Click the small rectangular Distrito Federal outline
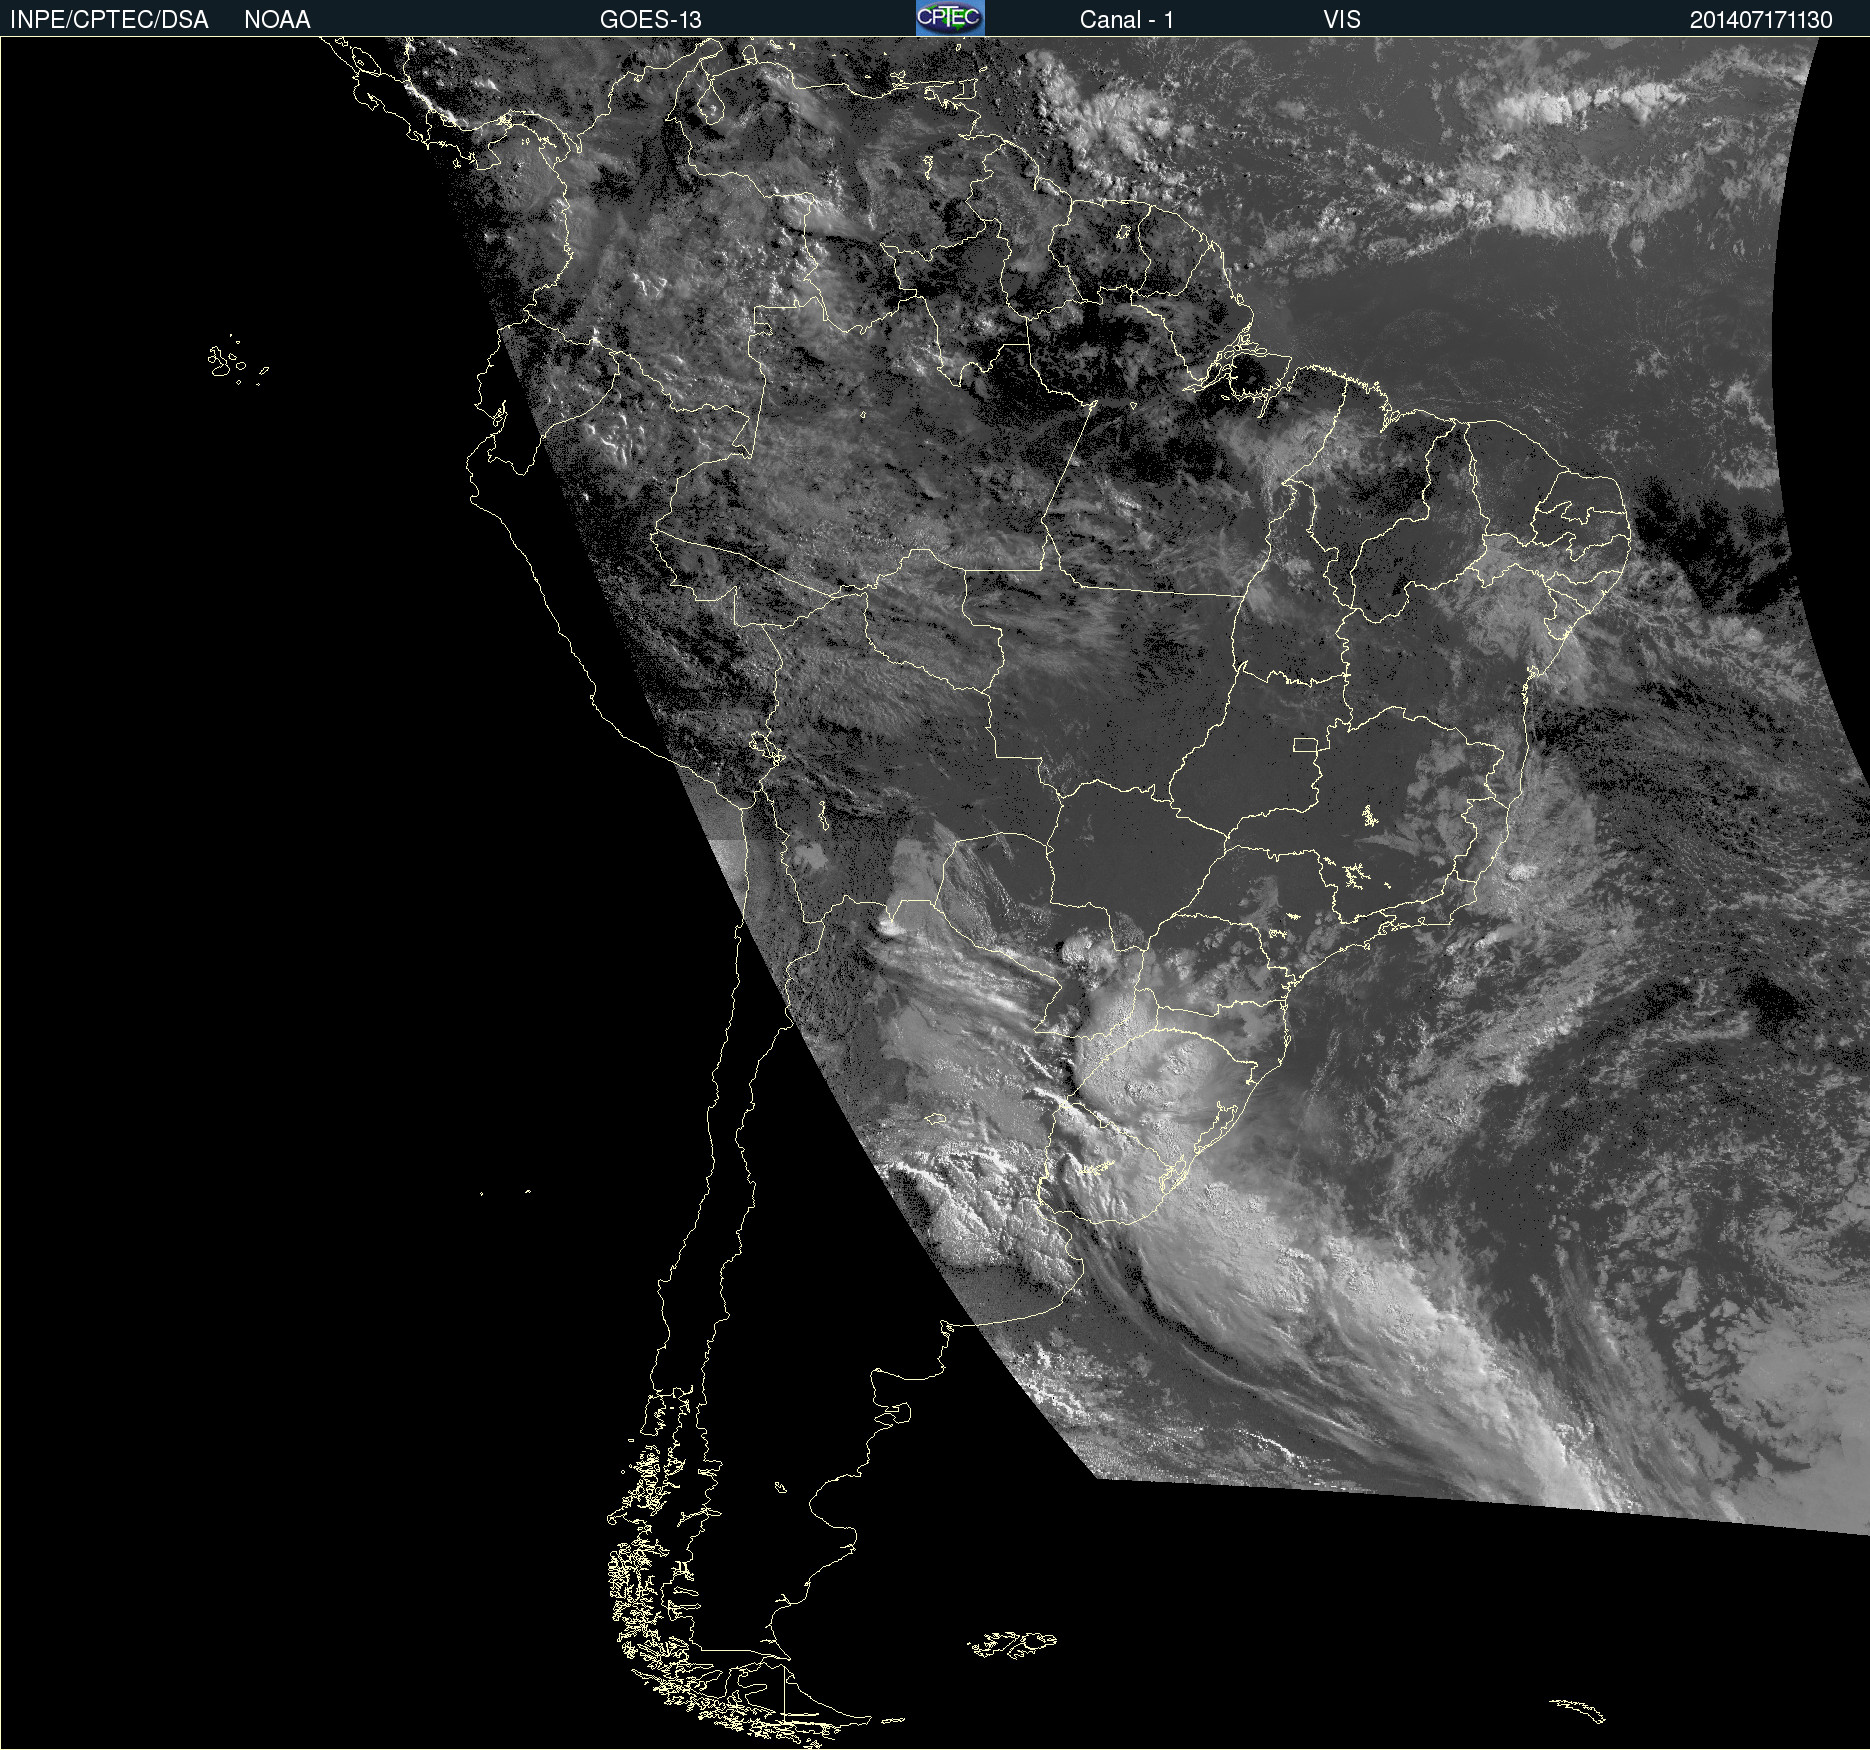The image size is (1870, 1750). click(x=1305, y=744)
